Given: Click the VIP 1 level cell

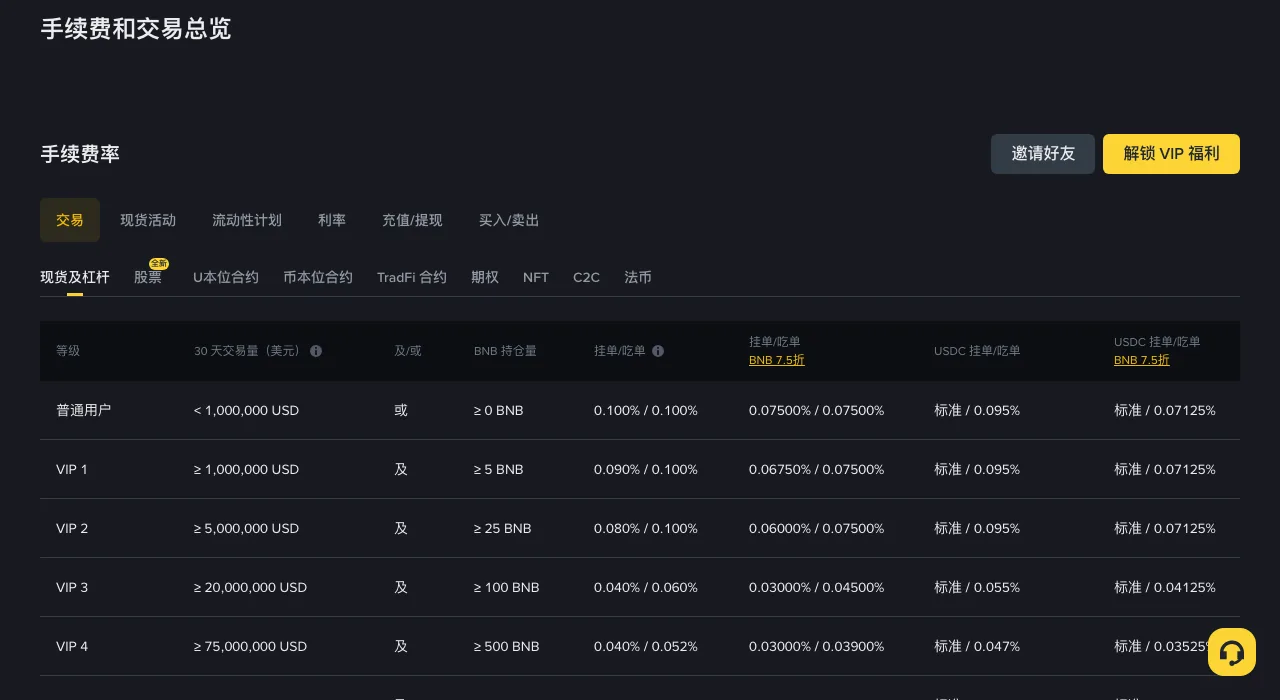Looking at the screenshot, I should click(72, 469).
